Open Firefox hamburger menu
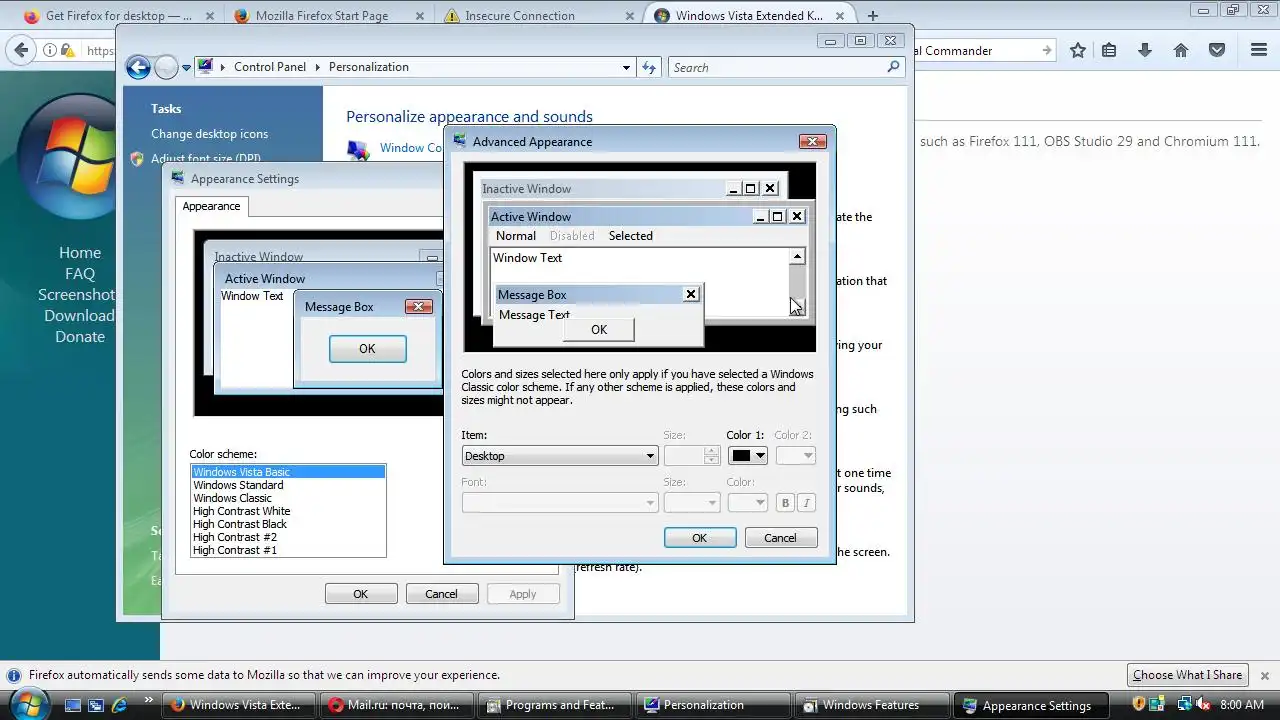The image size is (1280, 720). [x=1258, y=50]
